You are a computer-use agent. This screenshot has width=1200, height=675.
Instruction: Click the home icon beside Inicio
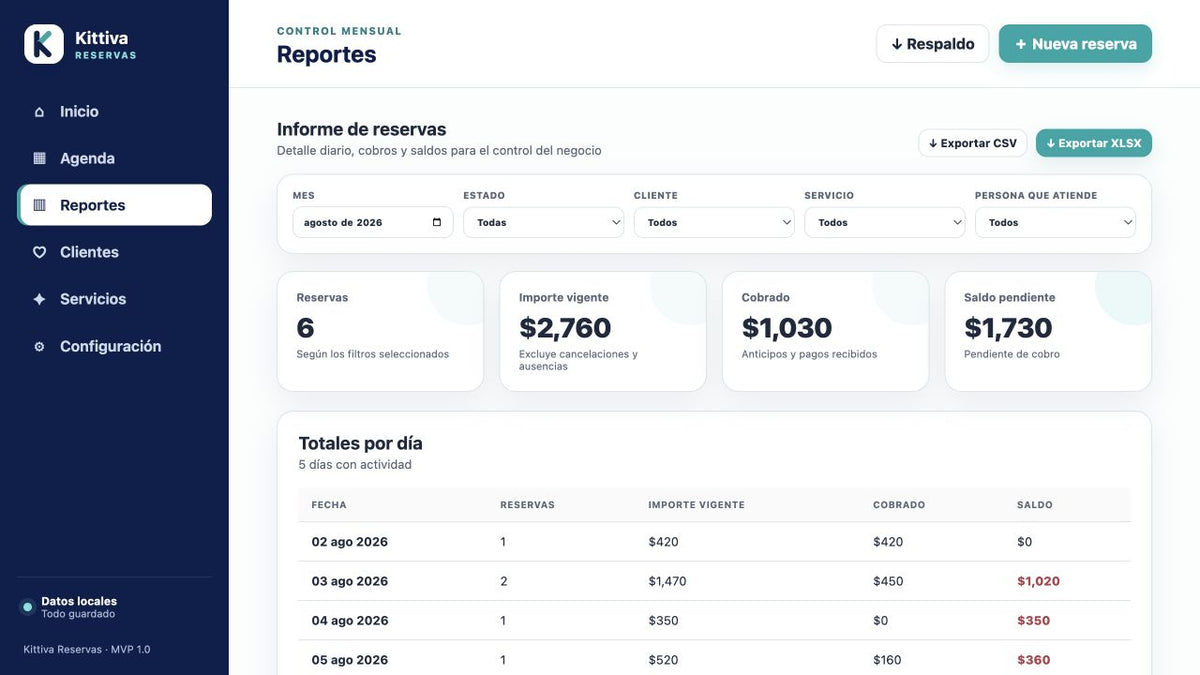39,112
